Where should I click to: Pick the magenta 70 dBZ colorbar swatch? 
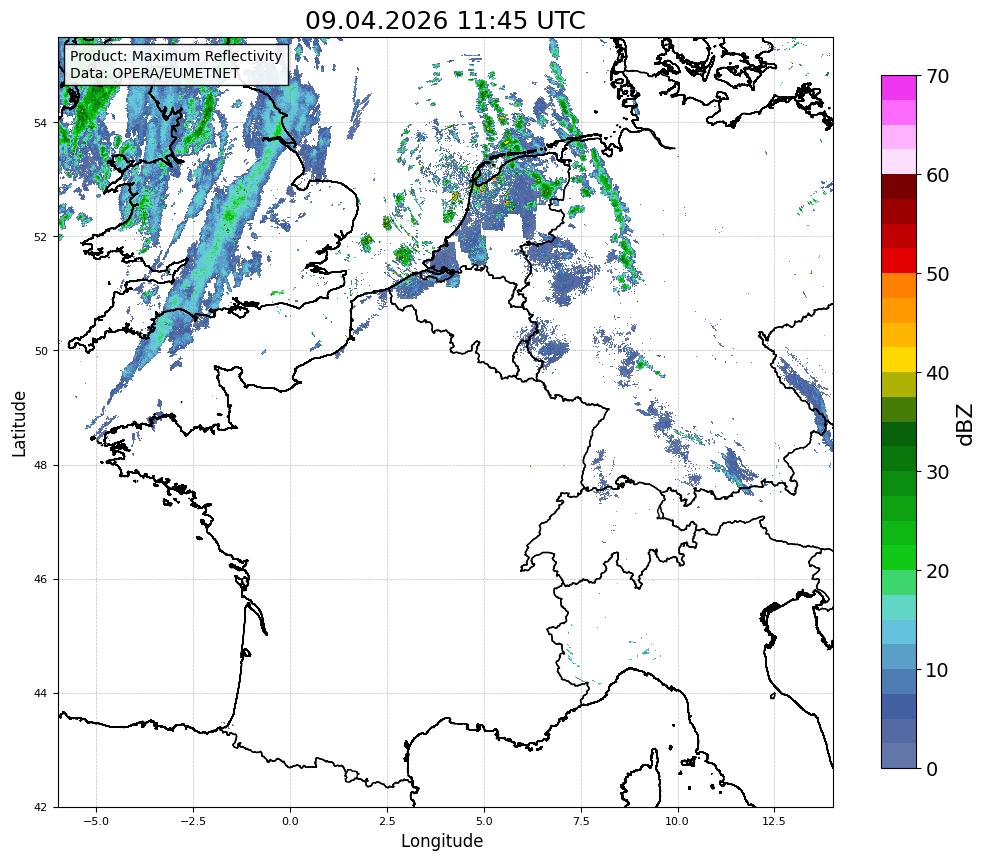(x=898, y=88)
